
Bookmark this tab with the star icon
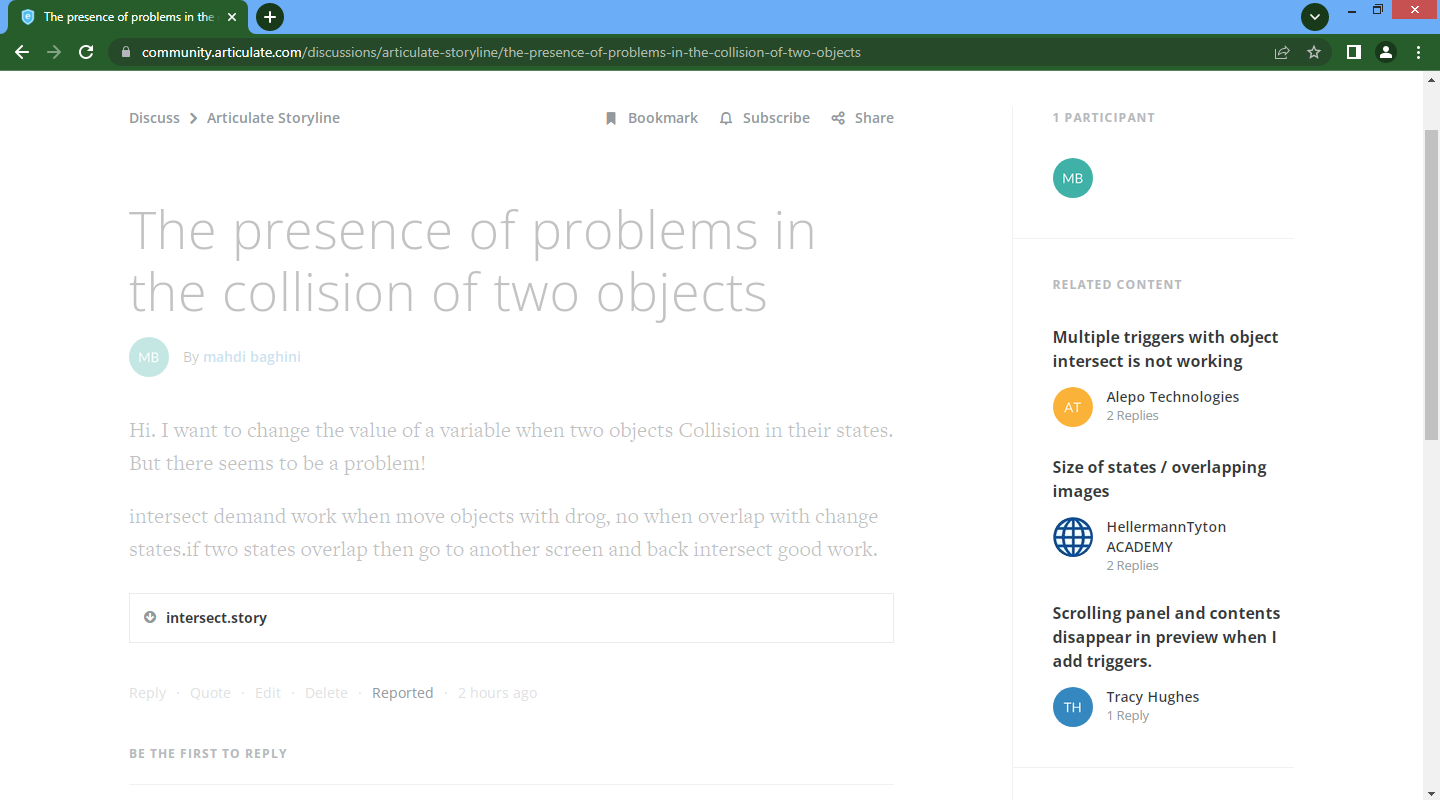(x=1314, y=52)
